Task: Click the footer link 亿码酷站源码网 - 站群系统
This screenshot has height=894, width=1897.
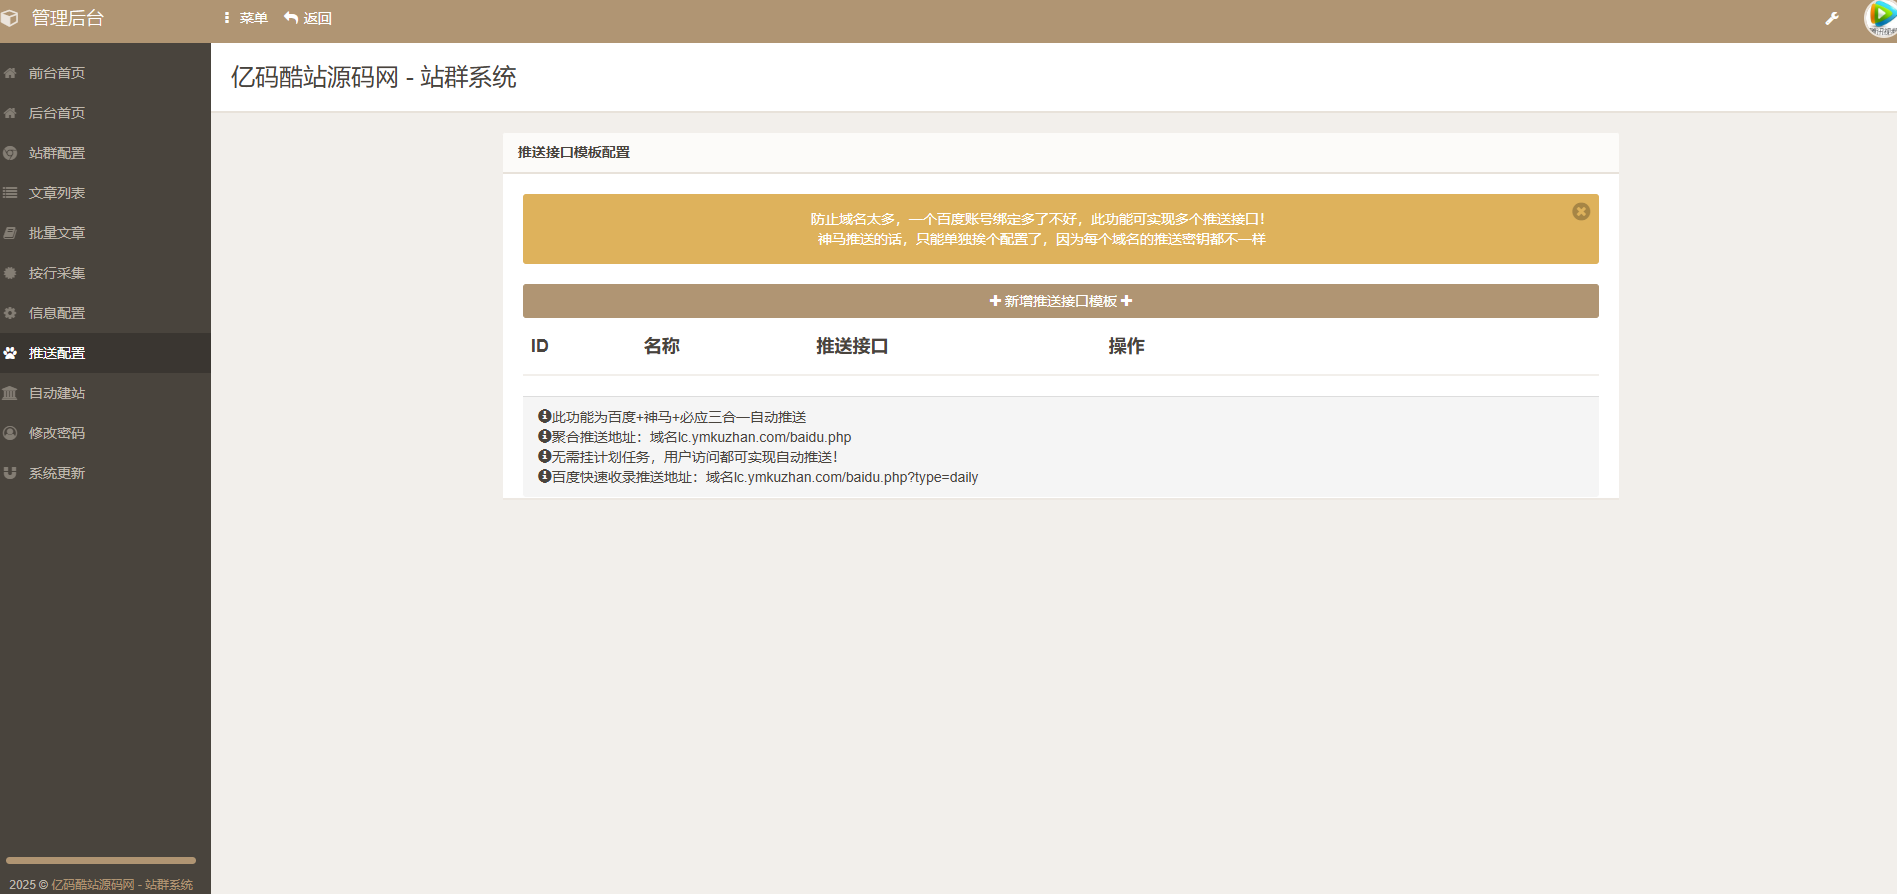Action: [x=122, y=885]
